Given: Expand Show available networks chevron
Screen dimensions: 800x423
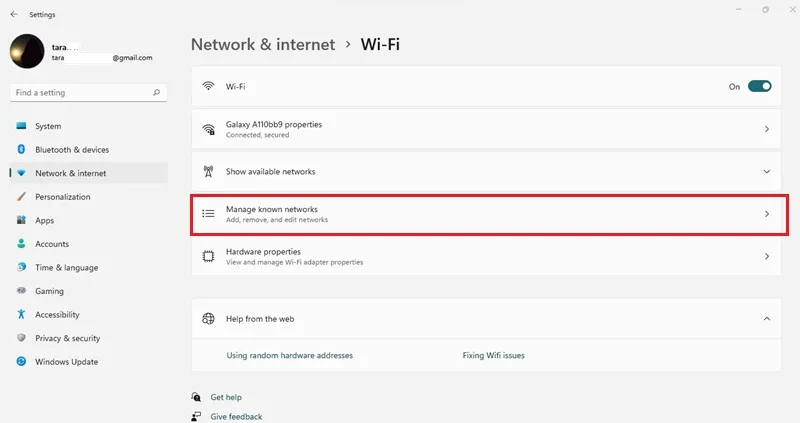Looking at the screenshot, I should [x=766, y=171].
